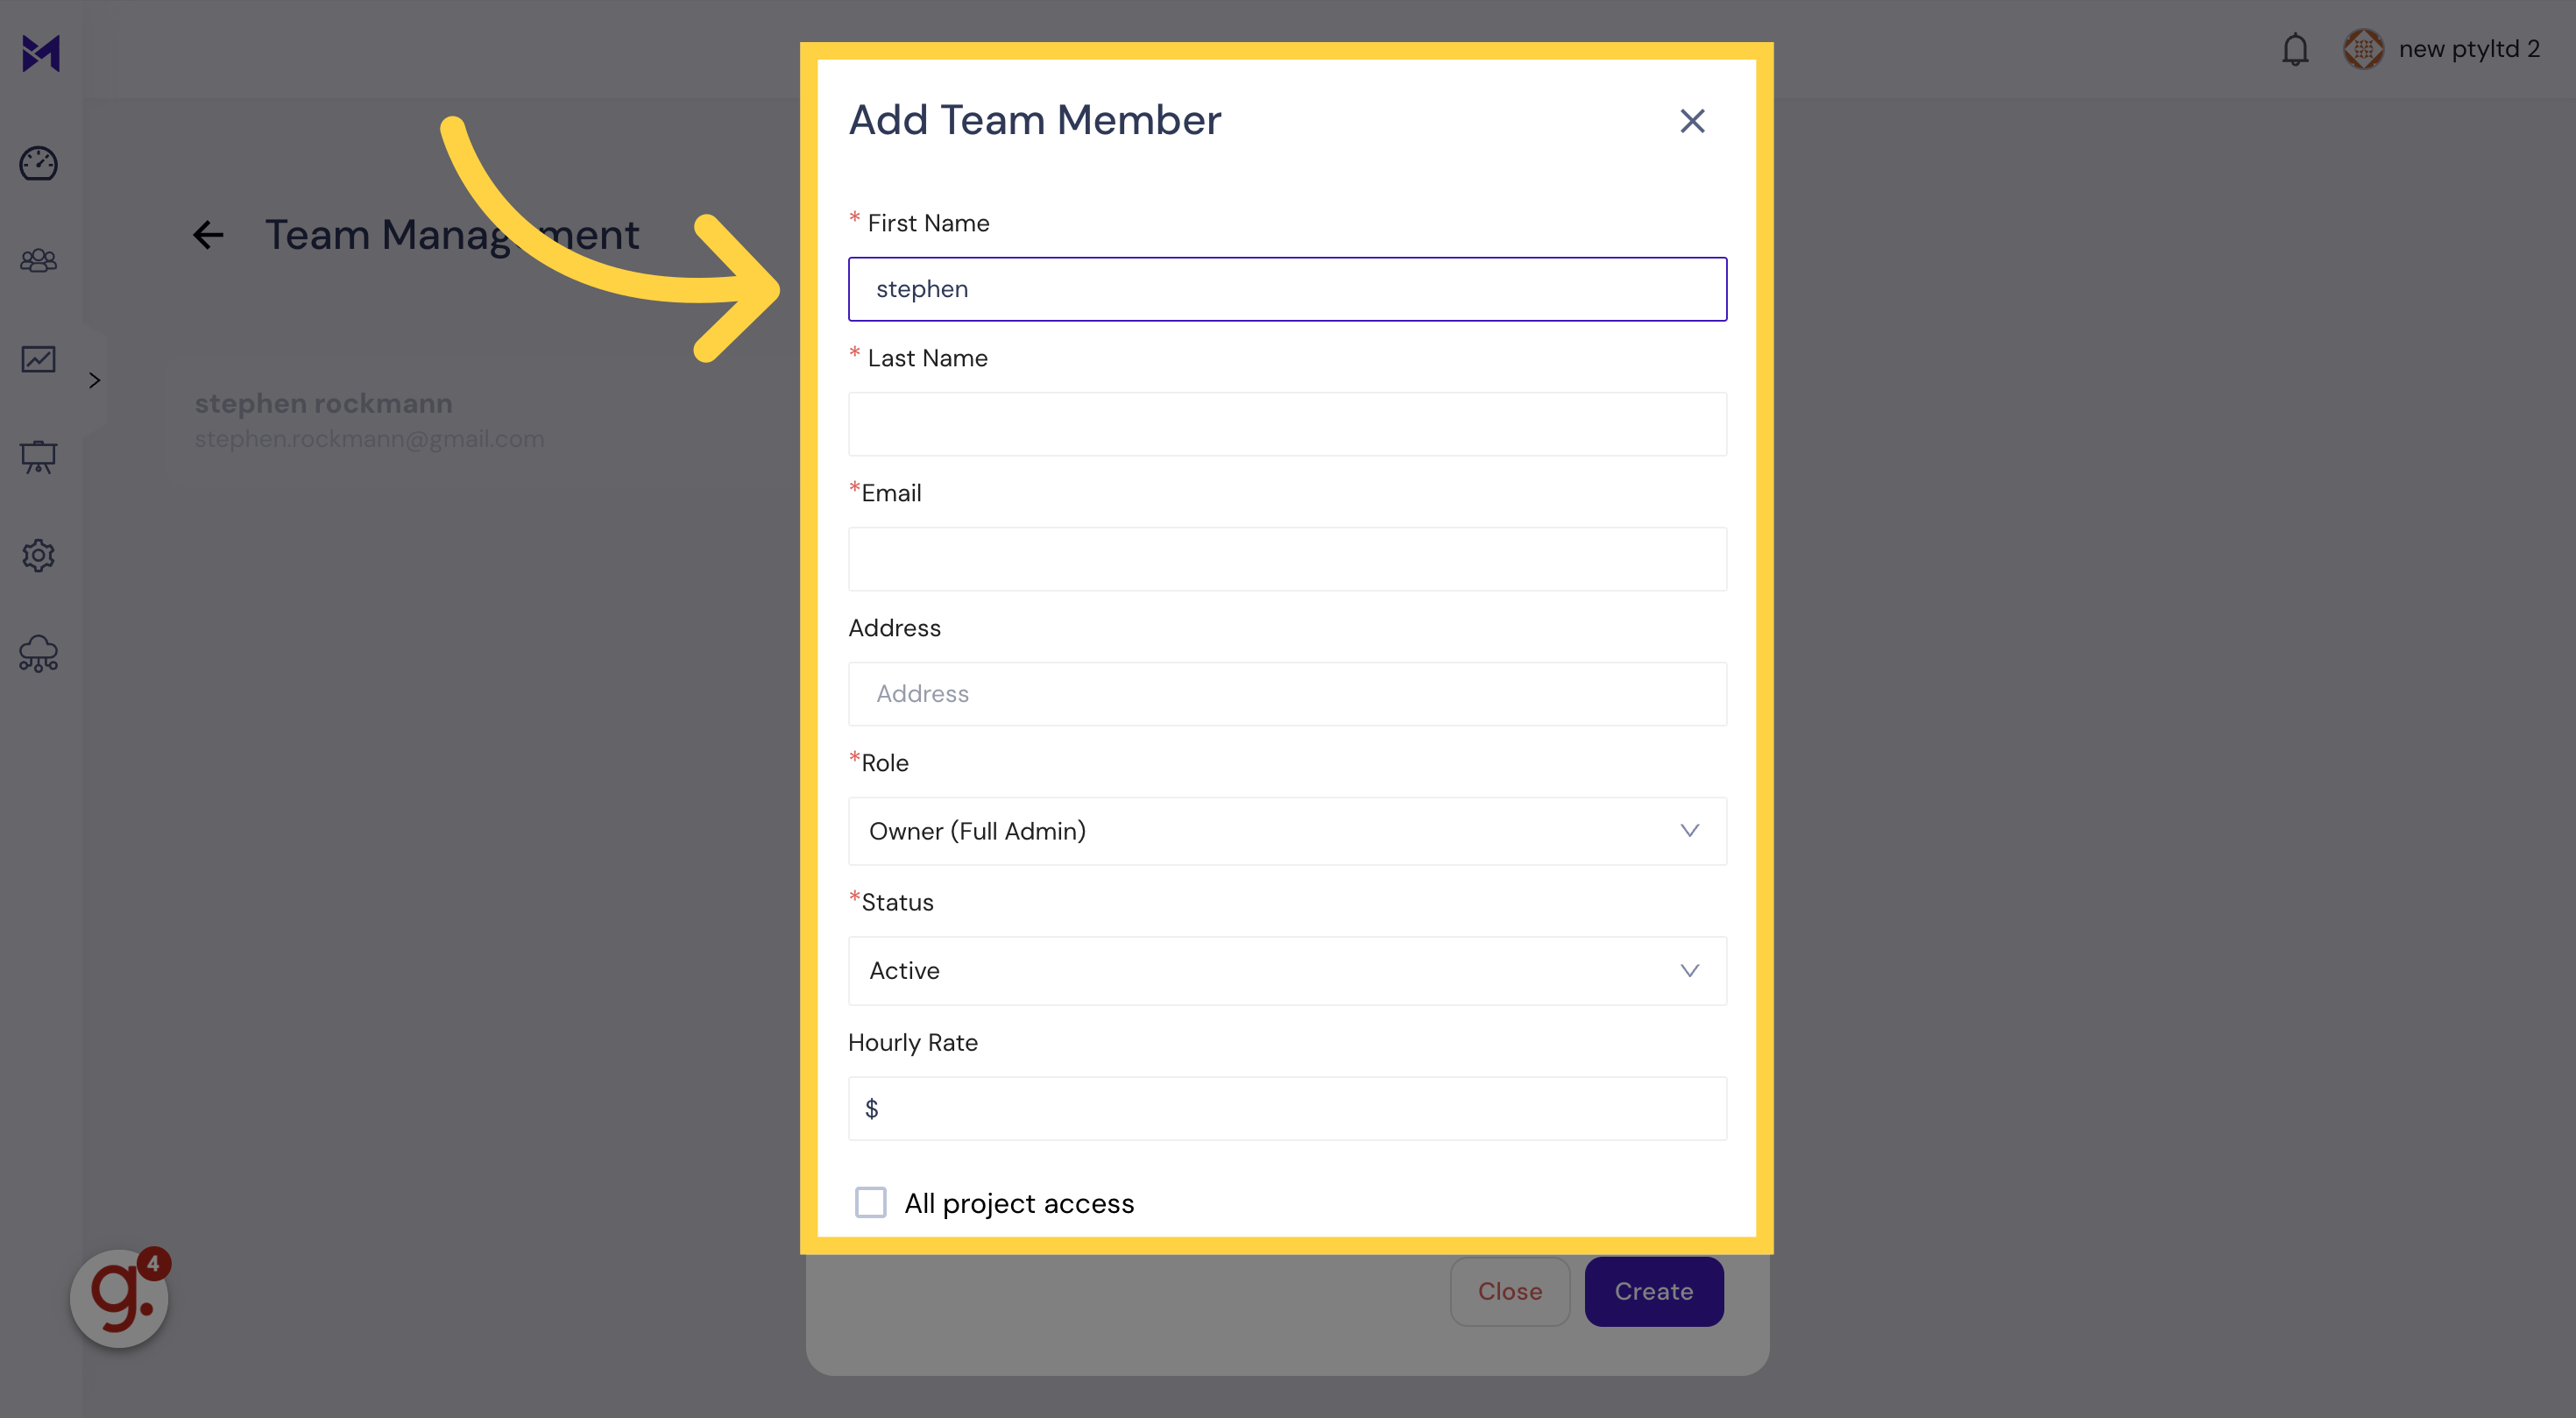Enter value in Hourly Rate dollar field
Screen dimensions: 2576x1418
[1288, 1109]
